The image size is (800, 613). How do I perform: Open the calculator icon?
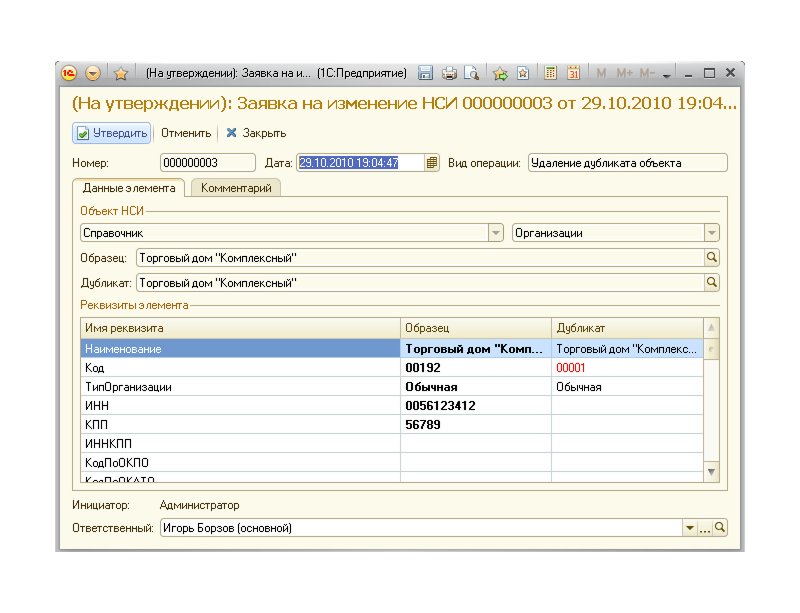550,73
